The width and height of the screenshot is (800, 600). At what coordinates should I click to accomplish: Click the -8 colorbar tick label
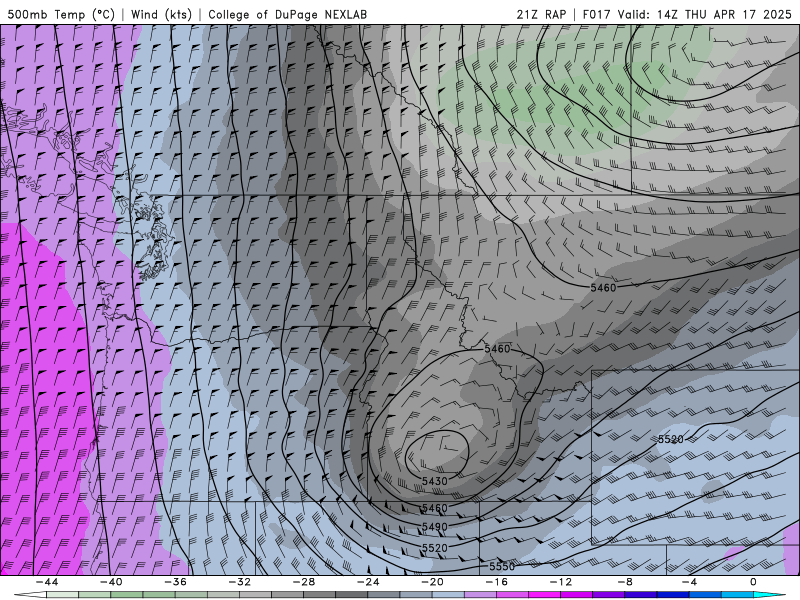(x=625, y=582)
